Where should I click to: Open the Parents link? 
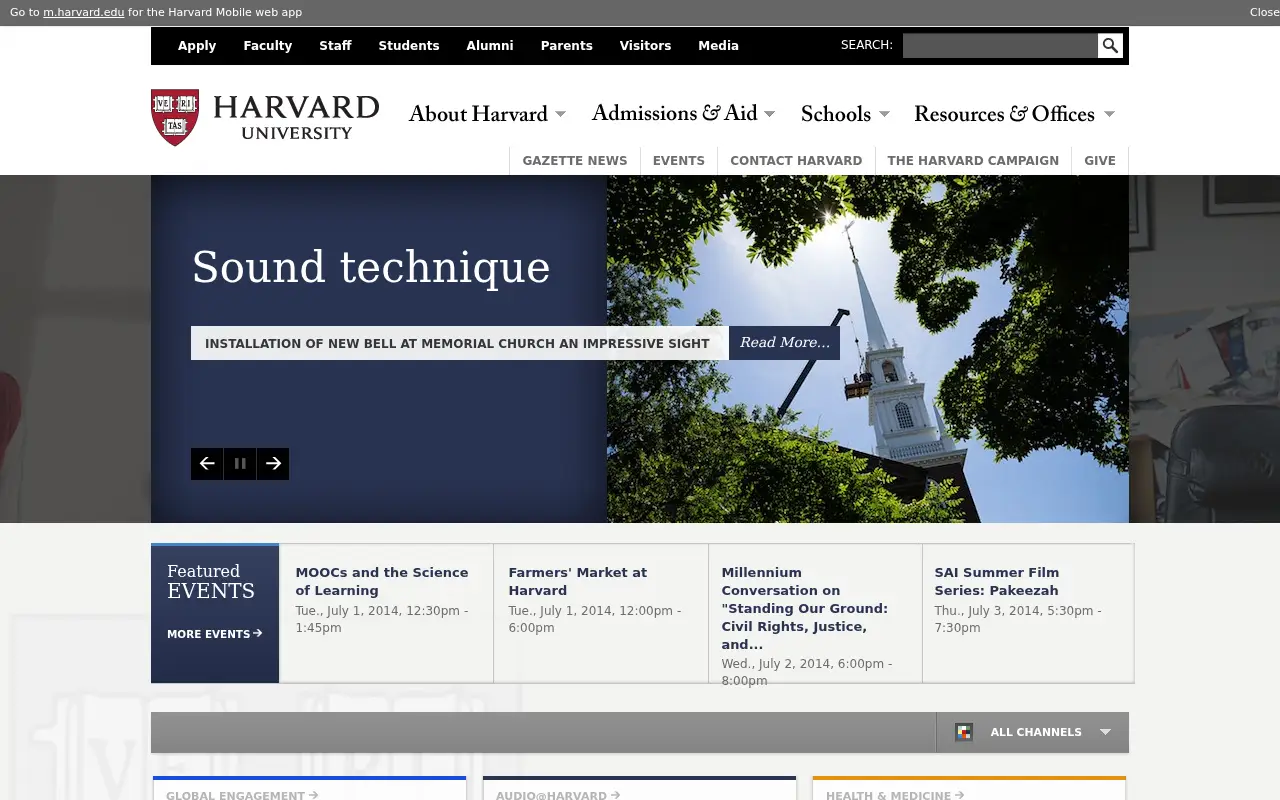tap(567, 46)
